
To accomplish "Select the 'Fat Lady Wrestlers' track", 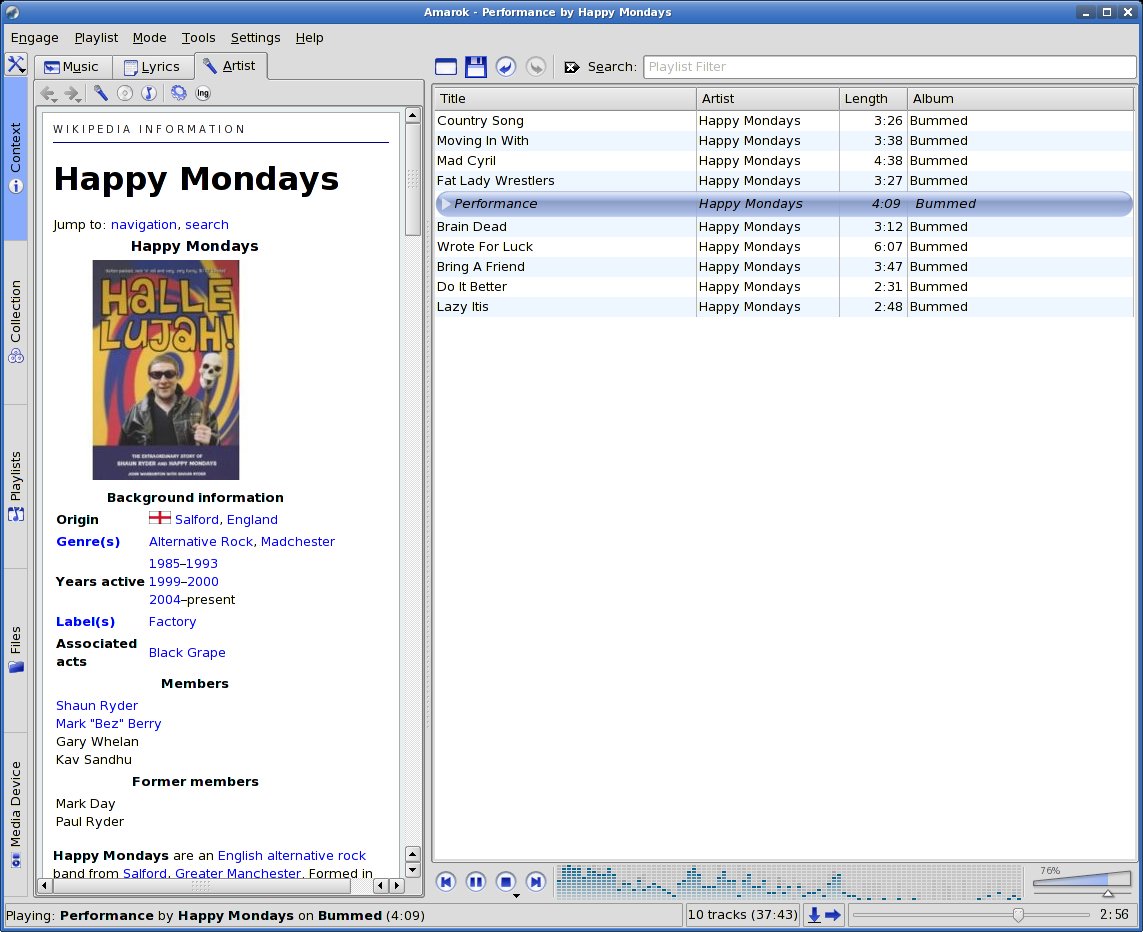I will [784, 181].
